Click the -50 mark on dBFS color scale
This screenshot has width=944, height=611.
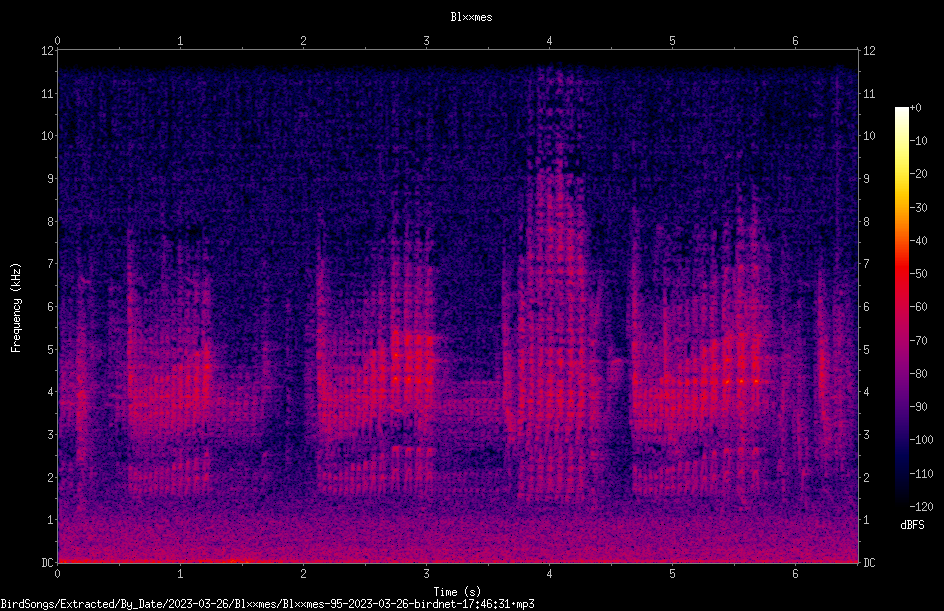[919, 273]
